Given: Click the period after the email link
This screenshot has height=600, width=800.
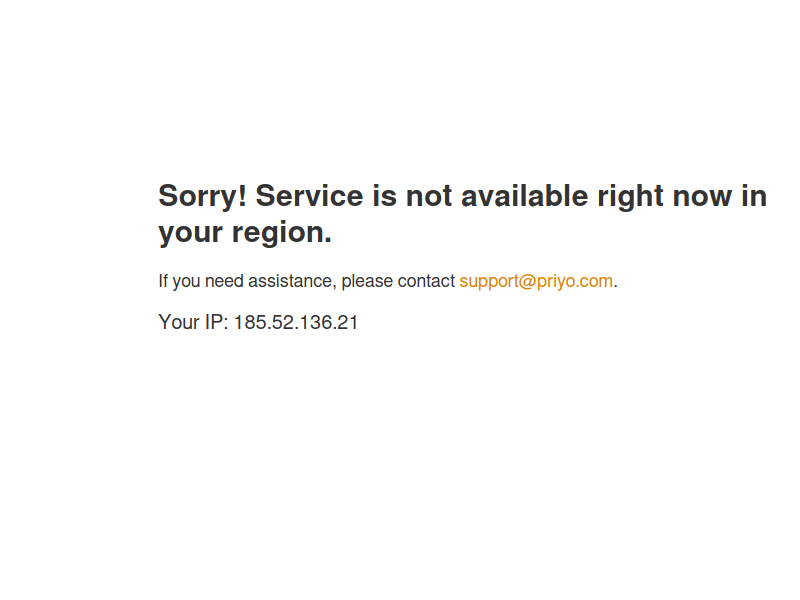Looking at the screenshot, I should 615,286.
